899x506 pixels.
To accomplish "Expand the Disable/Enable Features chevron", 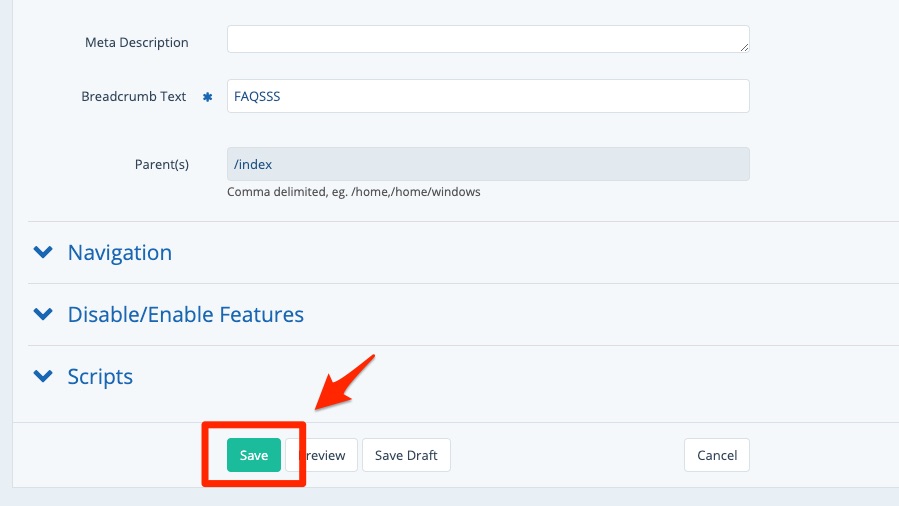I will point(43,315).
